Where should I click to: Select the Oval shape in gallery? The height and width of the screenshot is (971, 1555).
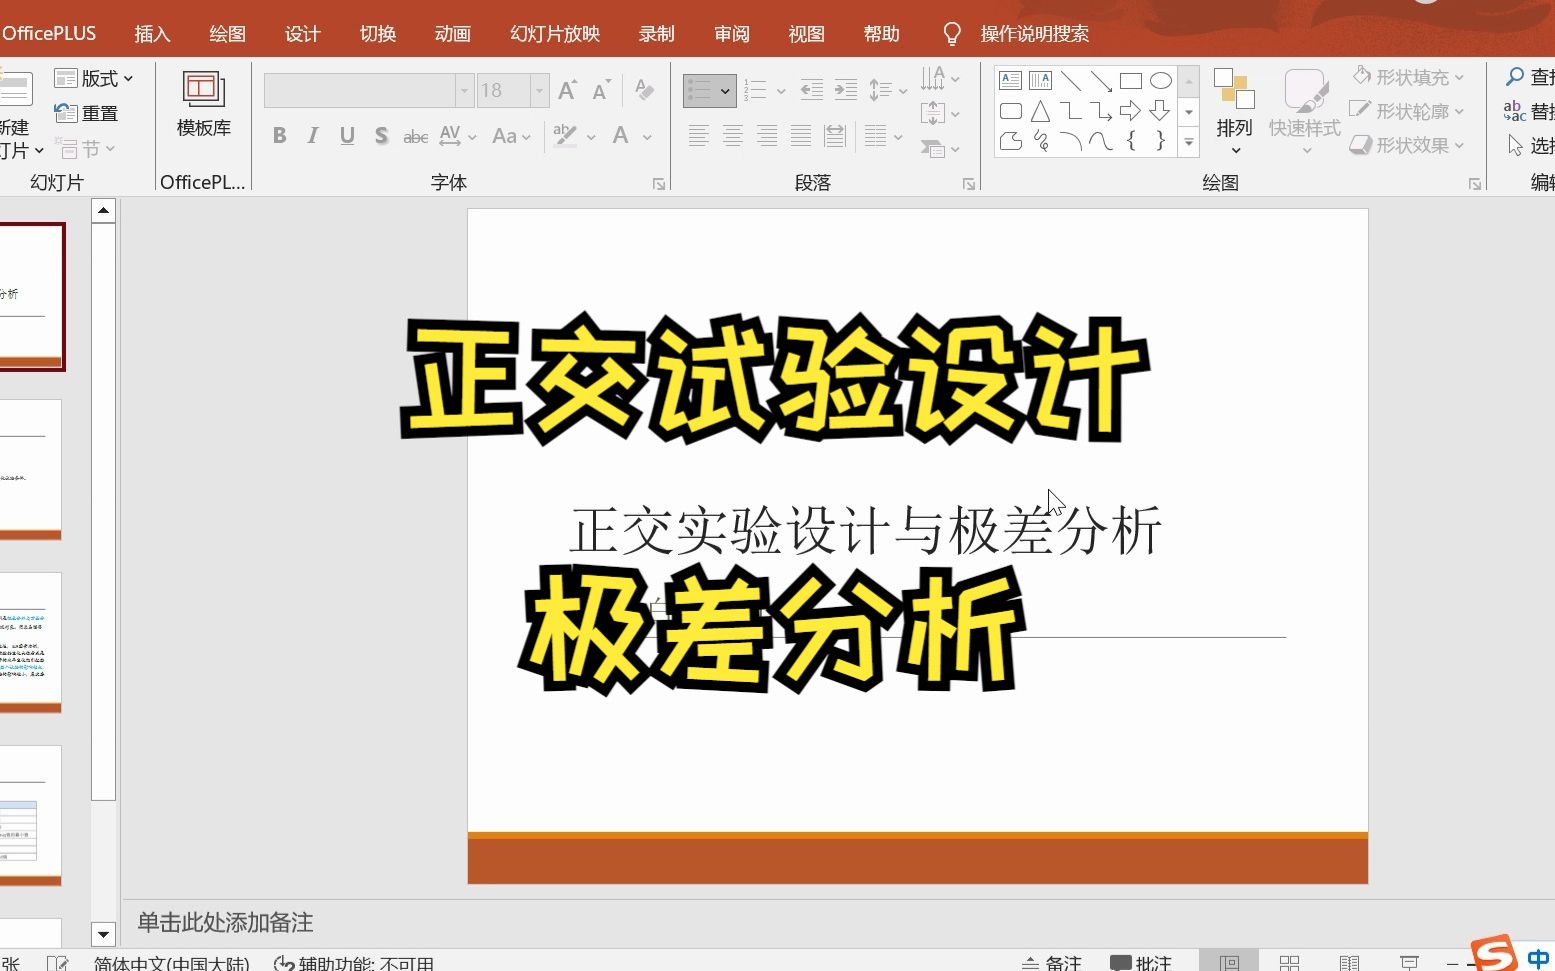(x=1161, y=81)
